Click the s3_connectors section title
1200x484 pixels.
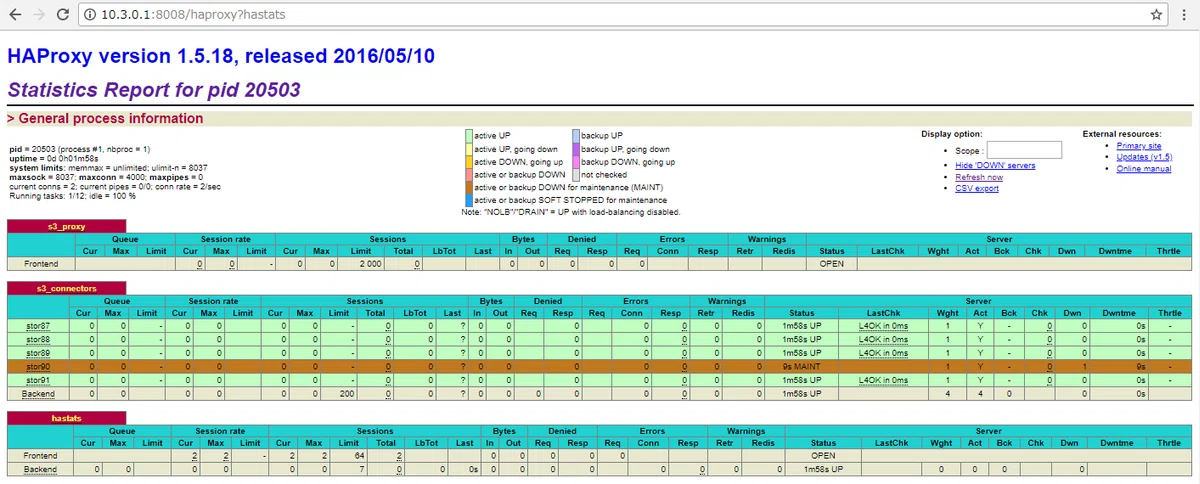67,288
